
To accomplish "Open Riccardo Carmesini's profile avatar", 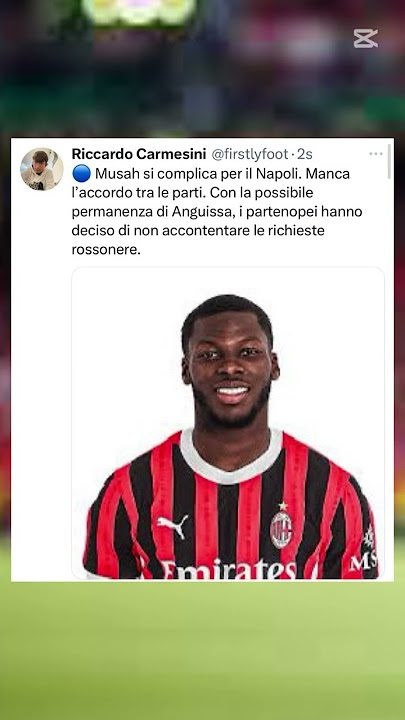I will pyautogui.click(x=42, y=169).
